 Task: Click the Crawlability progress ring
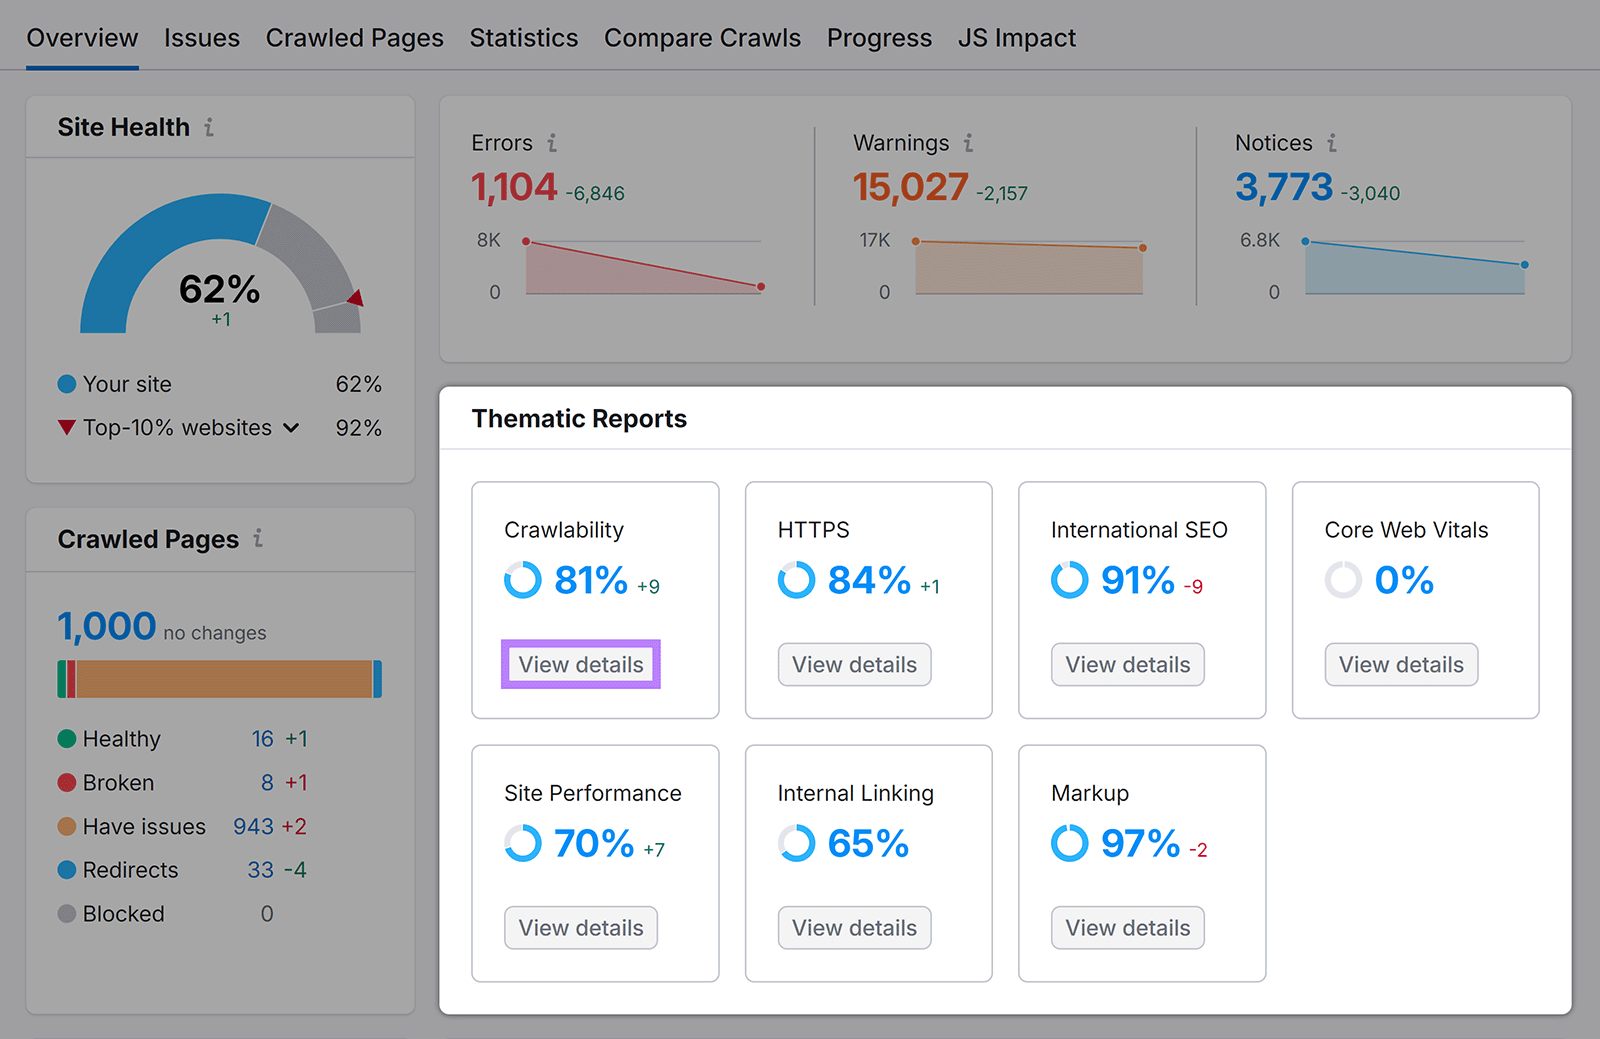pyautogui.click(x=522, y=579)
